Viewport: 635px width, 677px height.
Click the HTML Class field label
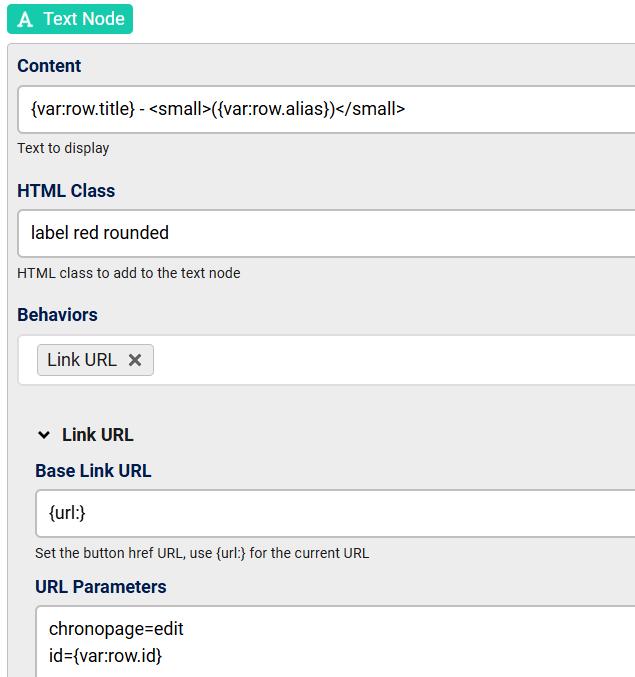click(x=66, y=191)
